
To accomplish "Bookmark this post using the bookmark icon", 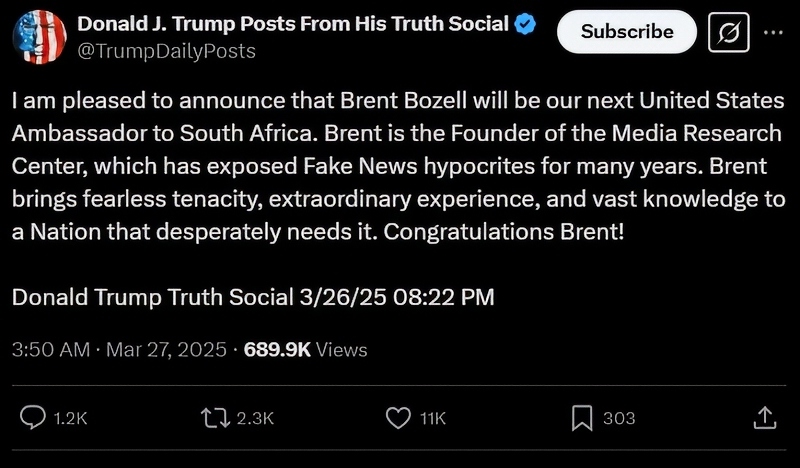I will tap(582, 418).
